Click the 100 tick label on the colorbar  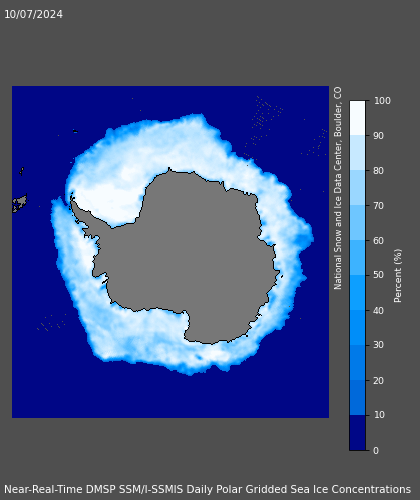[x=382, y=101]
